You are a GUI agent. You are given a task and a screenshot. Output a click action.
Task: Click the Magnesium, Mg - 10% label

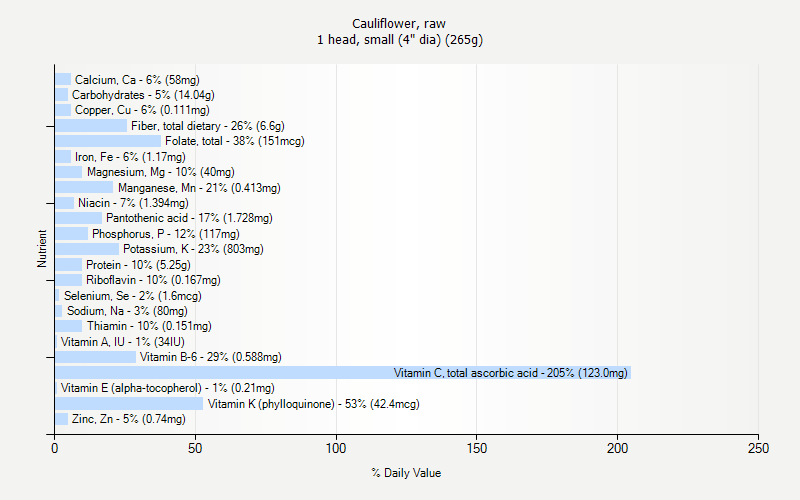click(x=161, y=172)
